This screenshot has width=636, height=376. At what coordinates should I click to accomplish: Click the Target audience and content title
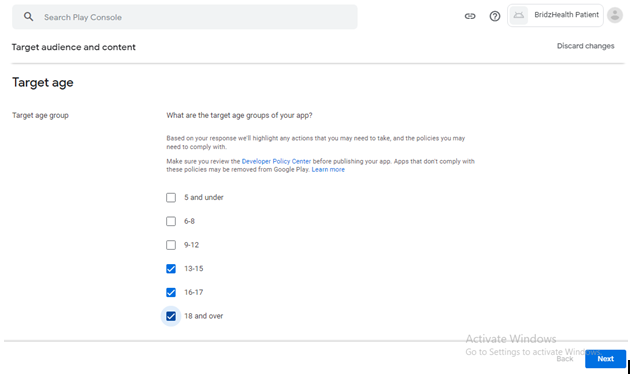pyautogui.click(x=73, y=47)
